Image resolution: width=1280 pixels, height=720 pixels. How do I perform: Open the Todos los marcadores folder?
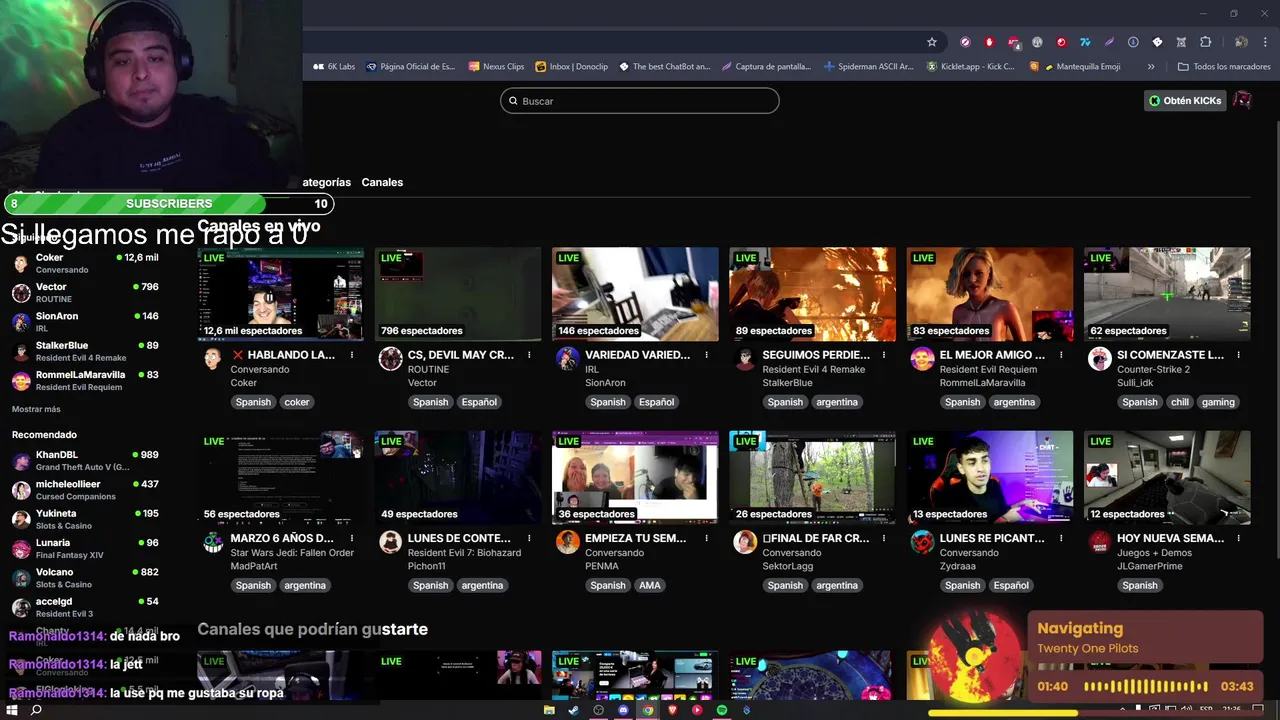(1224, 67)
